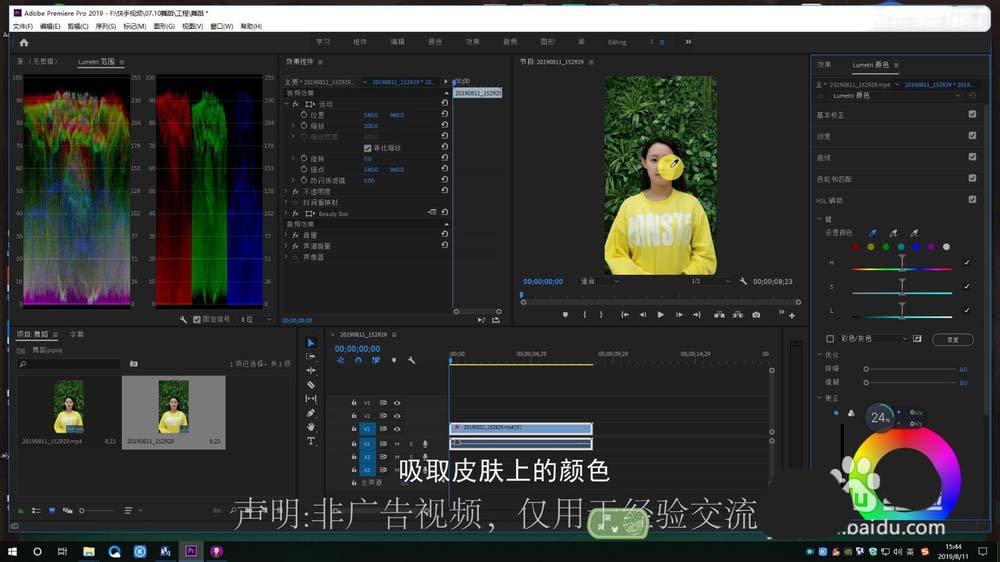
Task: Toggle 创意 section checkbox
Action: click(972, 135)
